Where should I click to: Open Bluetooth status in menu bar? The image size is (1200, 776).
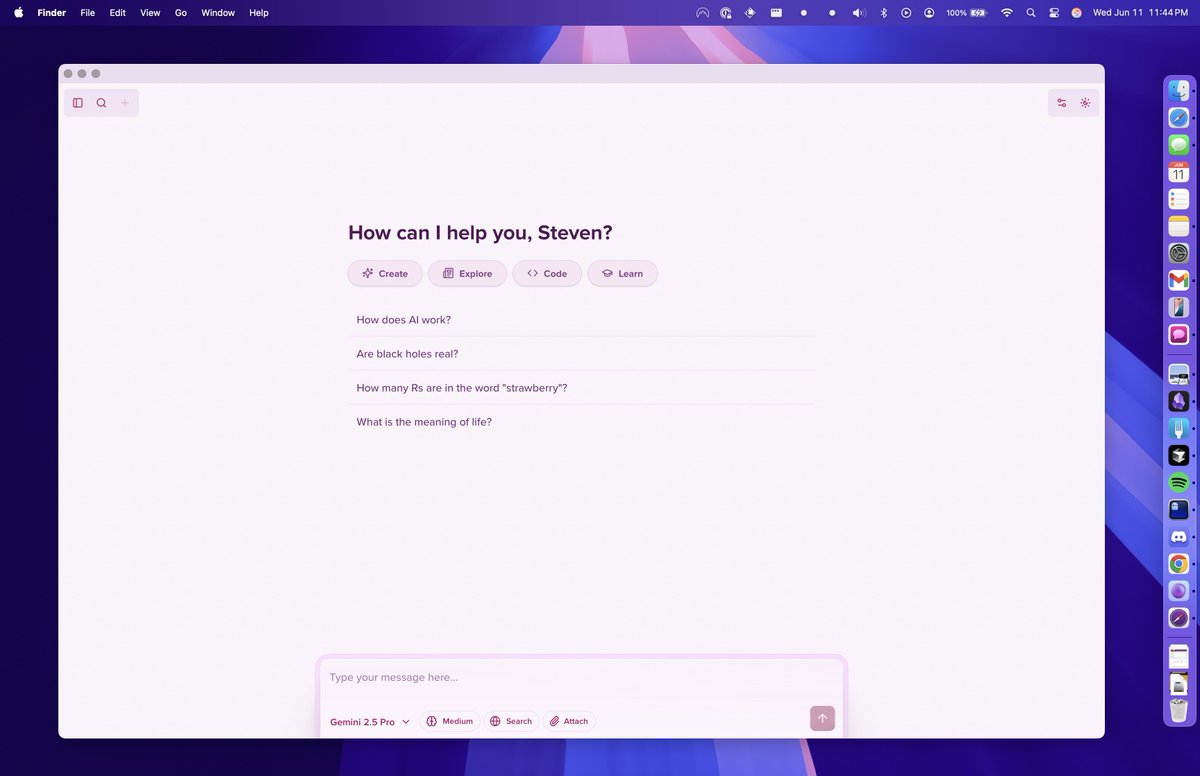tap(883, 13)
